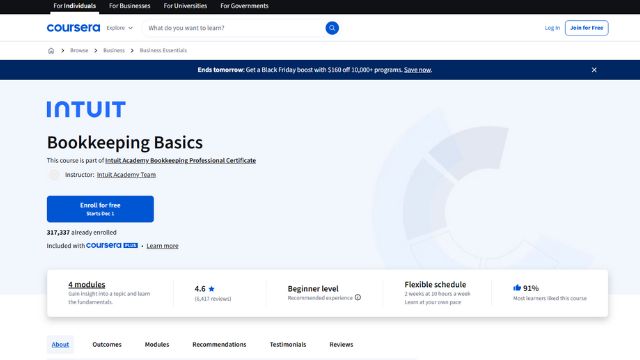Select the For Individuals tab
Image resolution: width=640 pixels, height=360 pixels.
(74, 6)
